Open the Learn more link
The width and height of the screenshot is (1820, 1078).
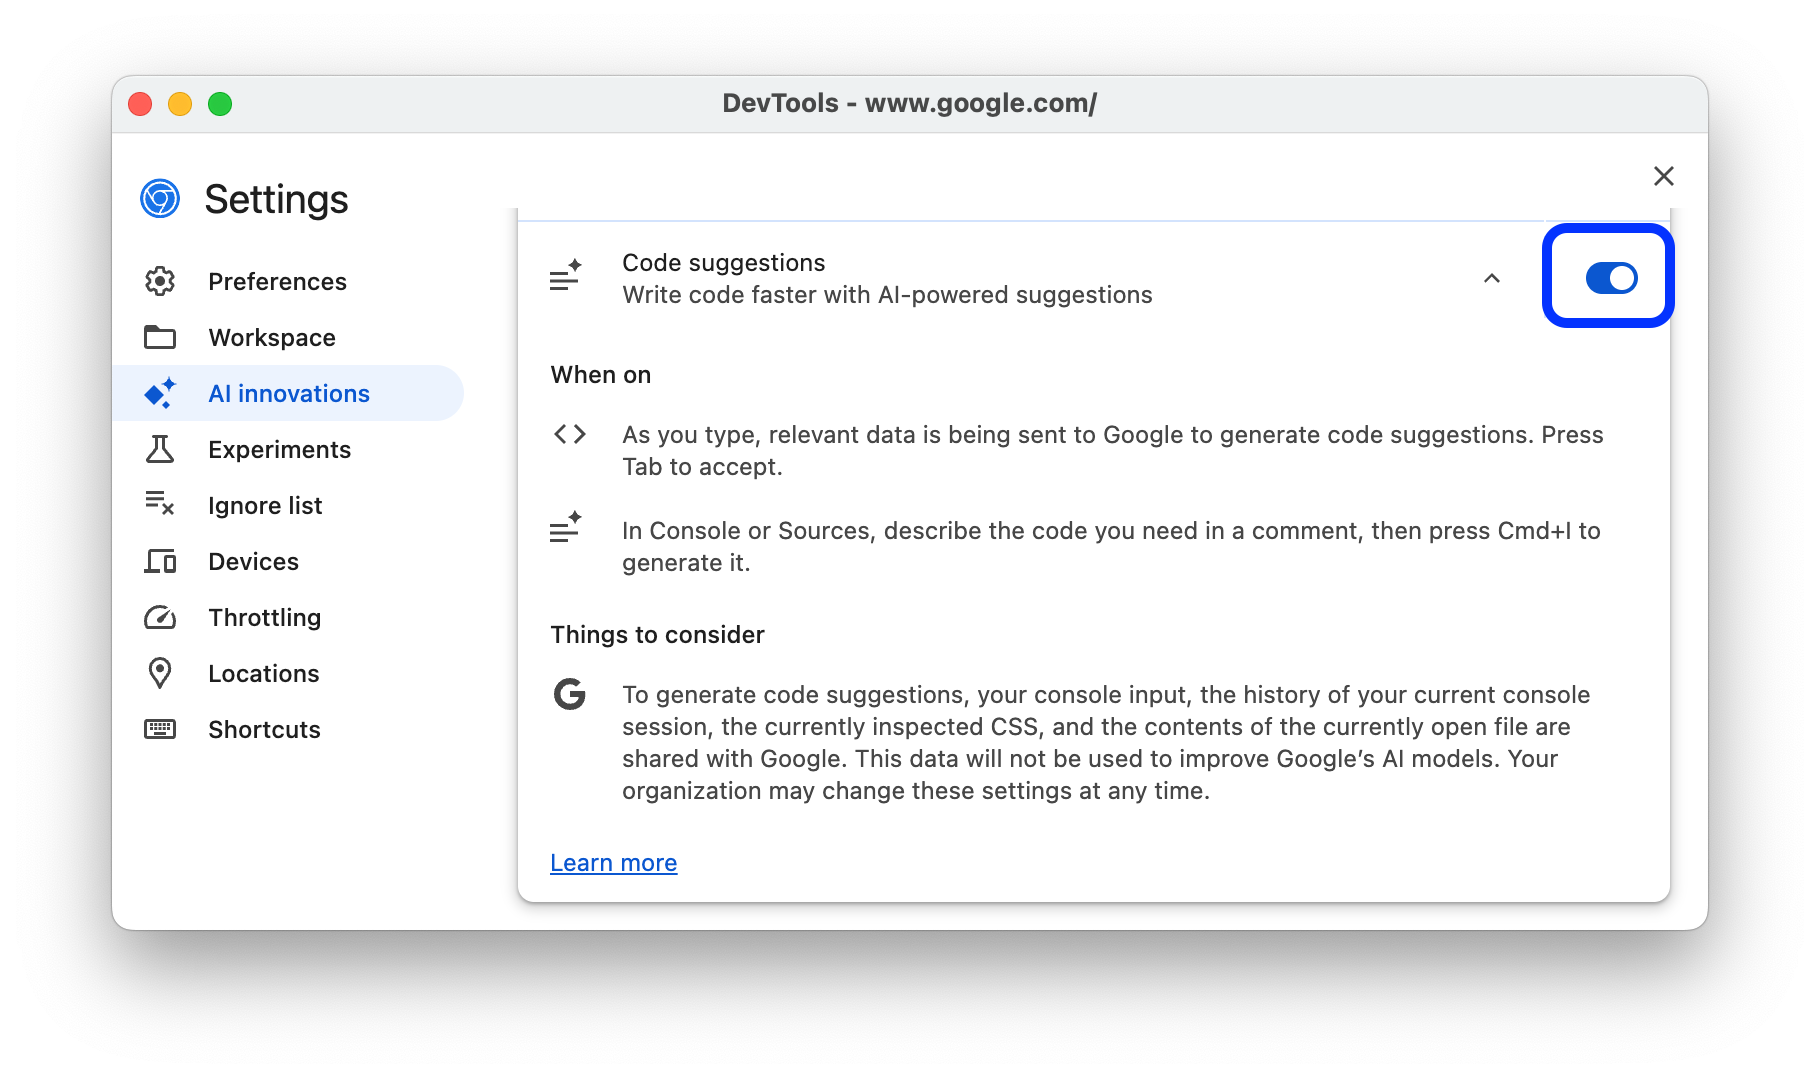pos(613,862)
